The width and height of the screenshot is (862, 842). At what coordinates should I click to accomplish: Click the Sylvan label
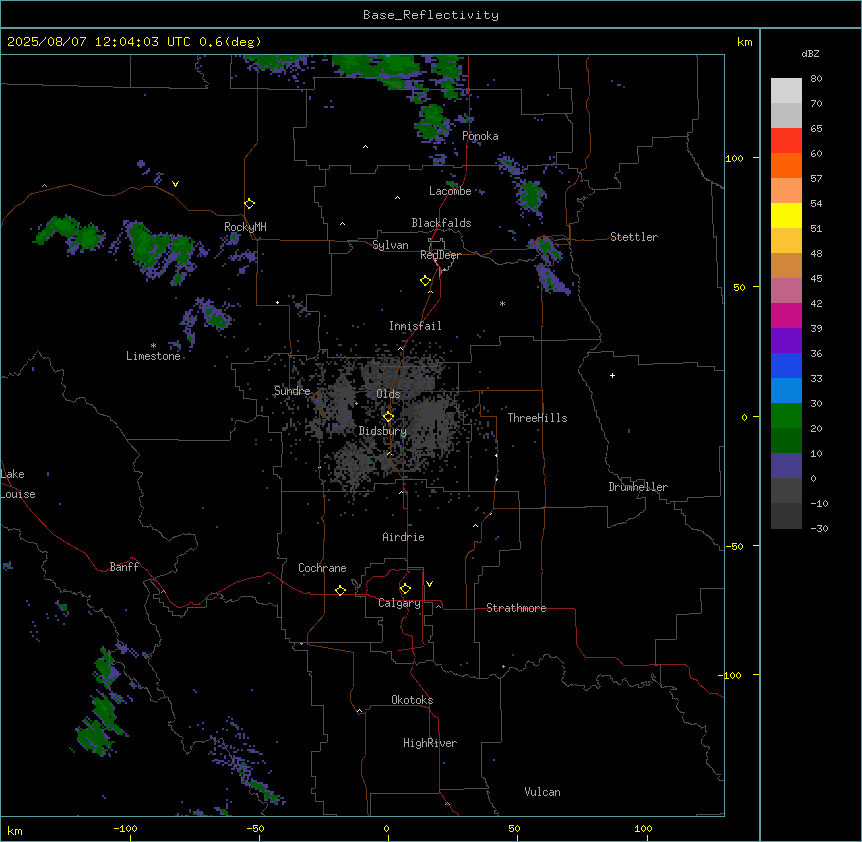click(x=390, y=245)
